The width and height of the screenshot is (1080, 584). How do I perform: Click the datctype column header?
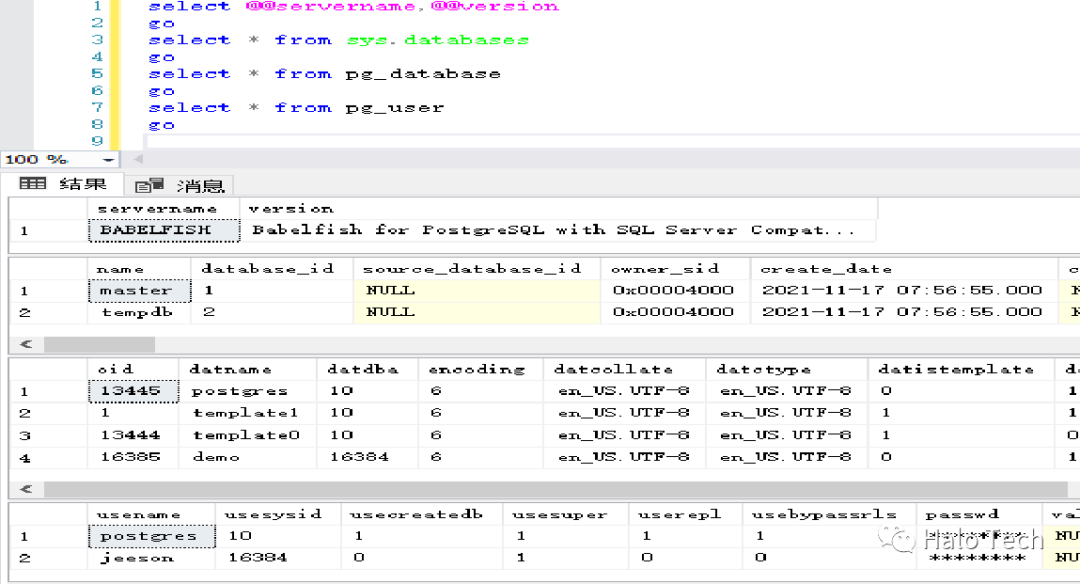[x=787, y=369]
